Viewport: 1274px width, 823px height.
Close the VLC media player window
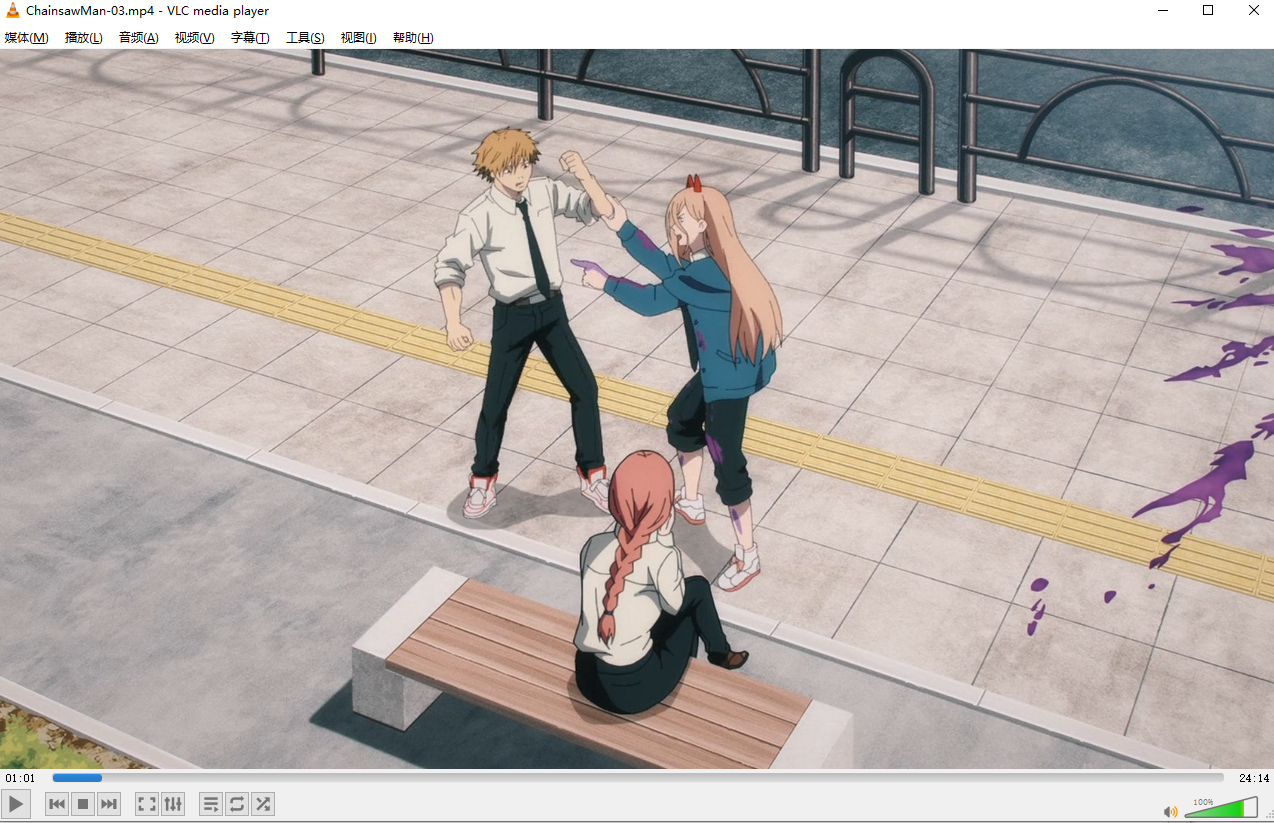pos(1253,10)
